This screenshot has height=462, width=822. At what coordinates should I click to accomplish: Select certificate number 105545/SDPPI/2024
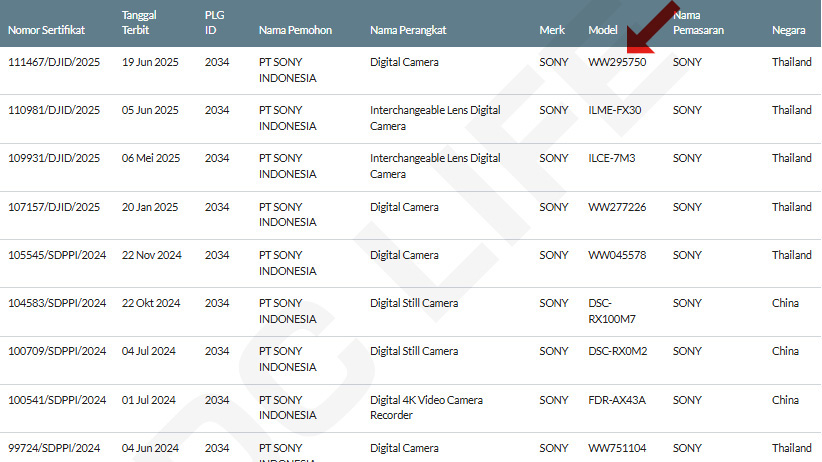(57, 255)
